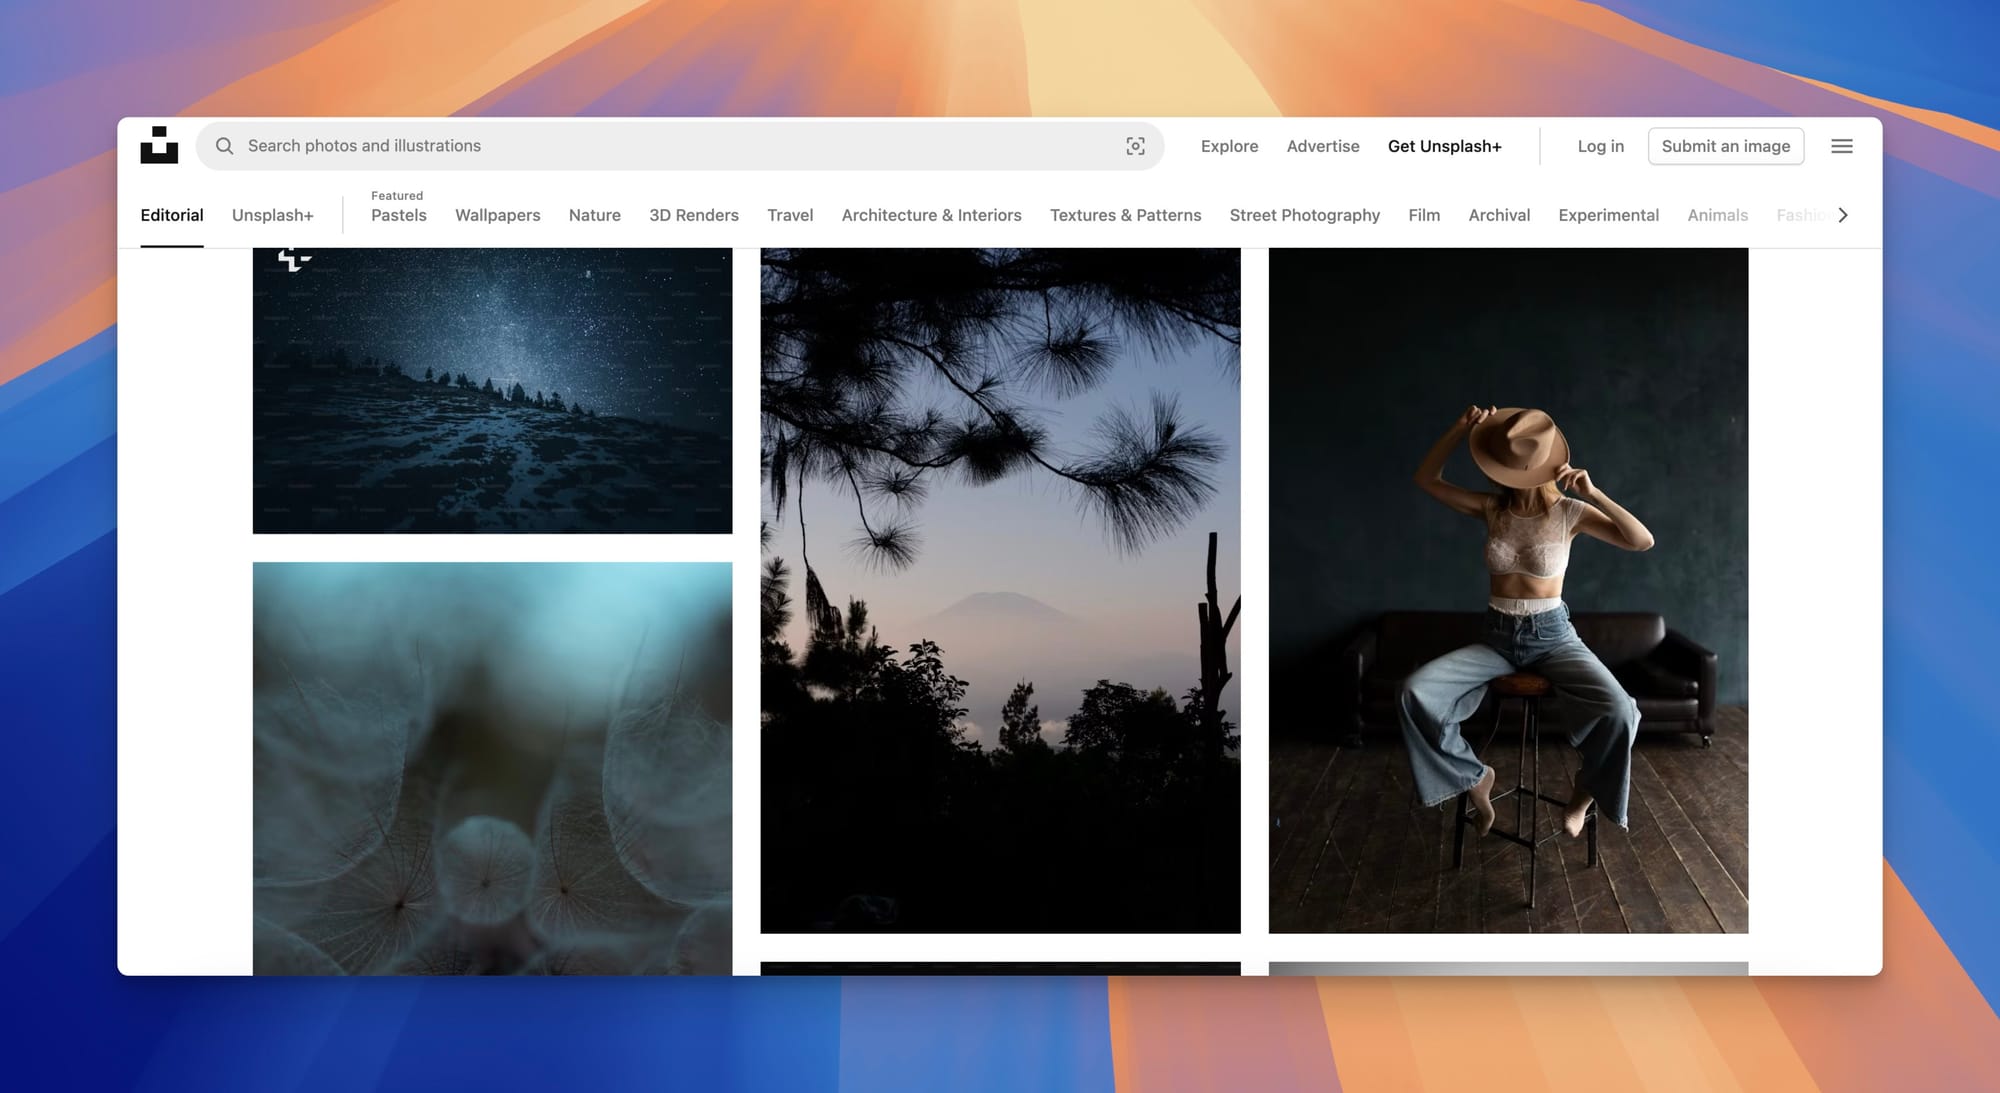Click the Explore link
The width and height of the screenshot is (2000, 1093).
coord(1229,146)
